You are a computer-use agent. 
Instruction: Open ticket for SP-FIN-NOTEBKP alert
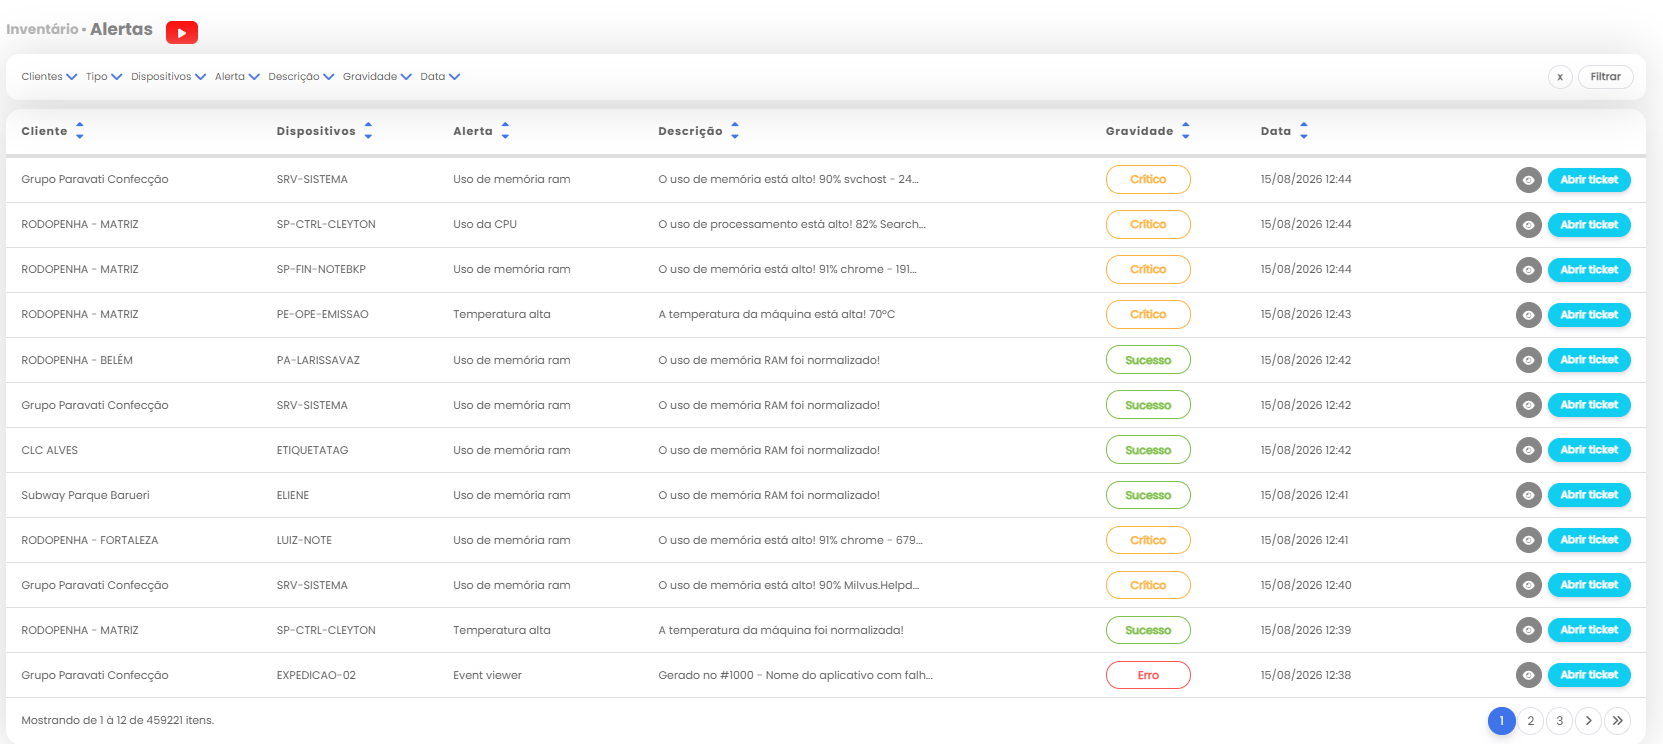tap(1589, 270)
